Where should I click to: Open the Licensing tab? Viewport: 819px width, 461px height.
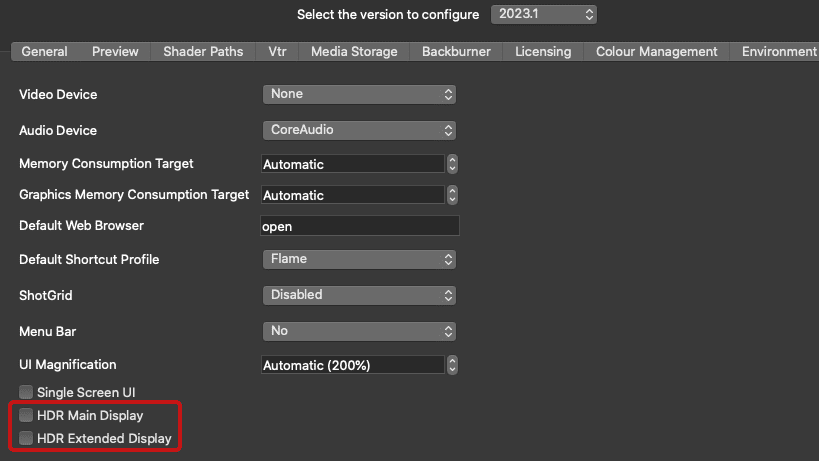[543, 52]
